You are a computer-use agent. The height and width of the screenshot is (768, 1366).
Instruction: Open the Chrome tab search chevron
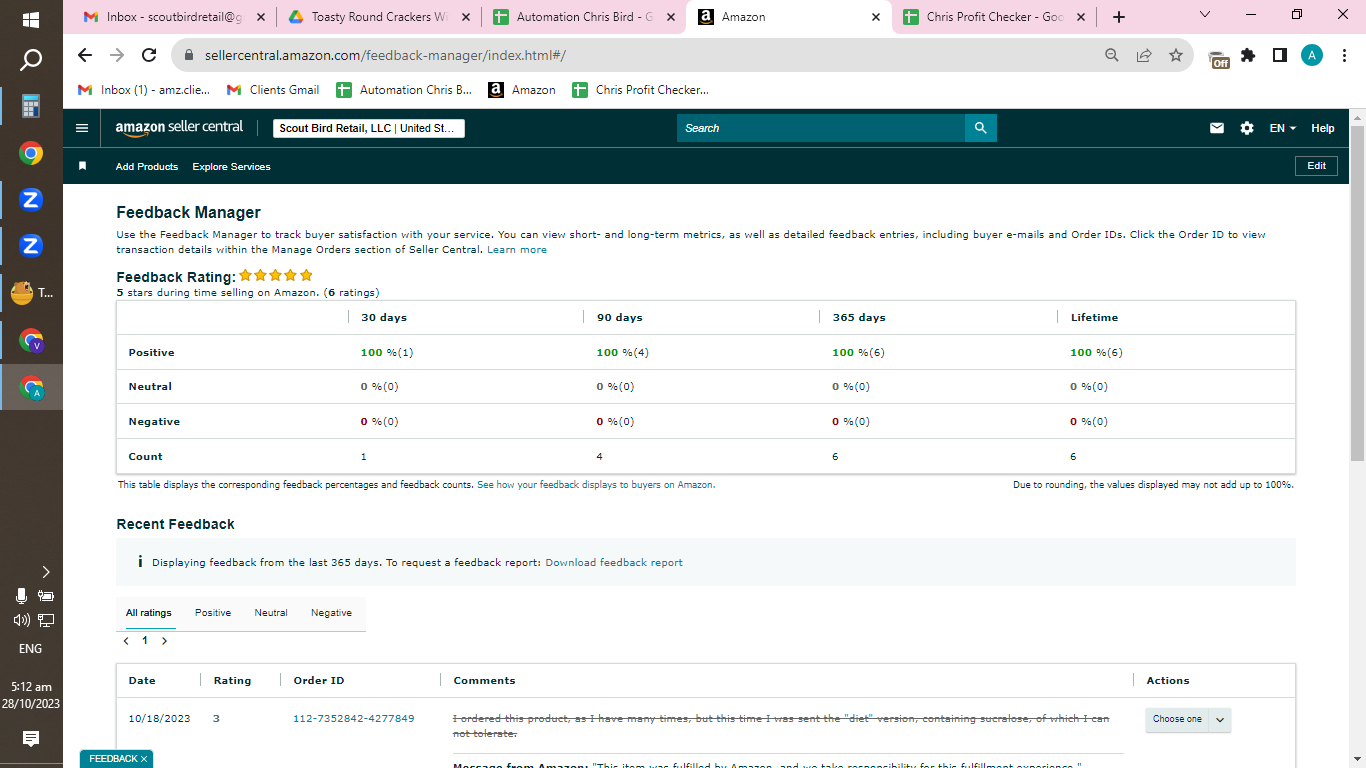point(1204,14)
